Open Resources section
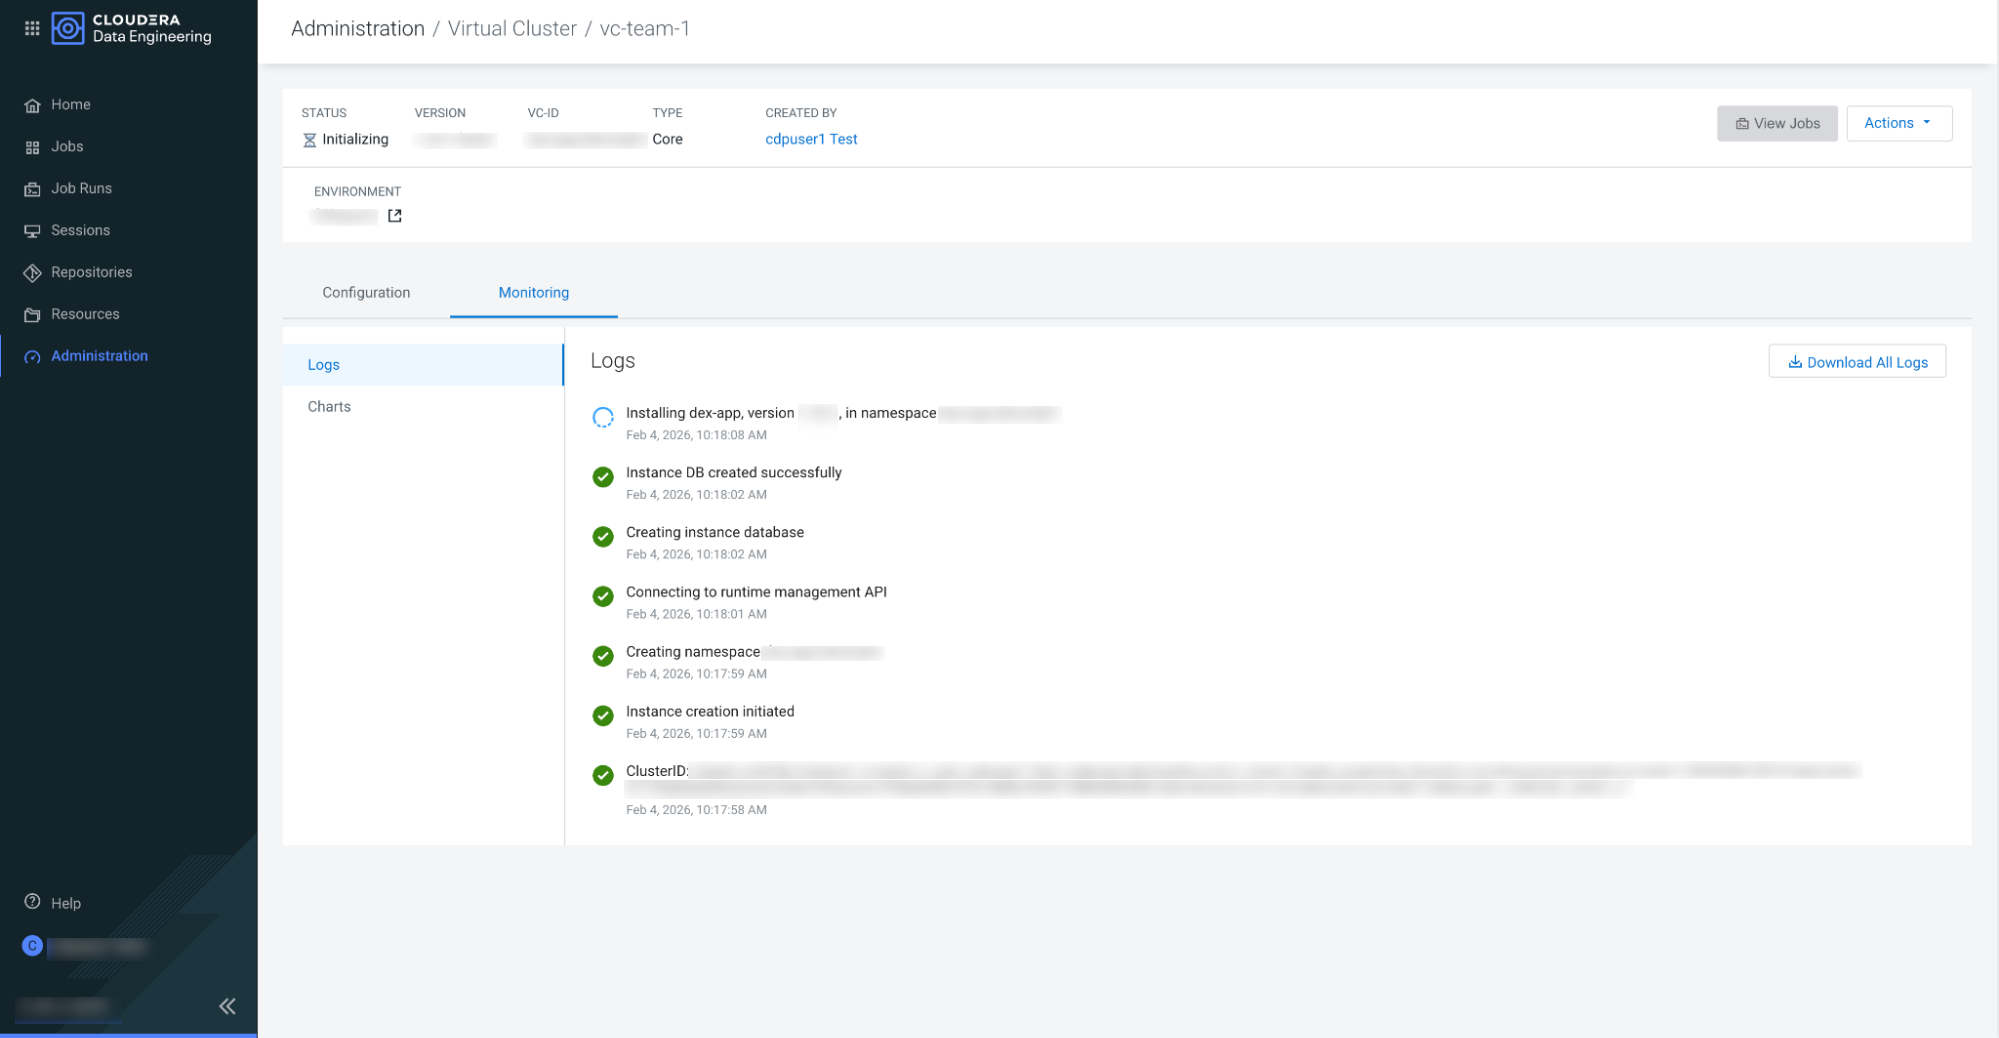The height and width of the screenshot is (1038, 1999). pyautogui.click(x=84, y=315)
